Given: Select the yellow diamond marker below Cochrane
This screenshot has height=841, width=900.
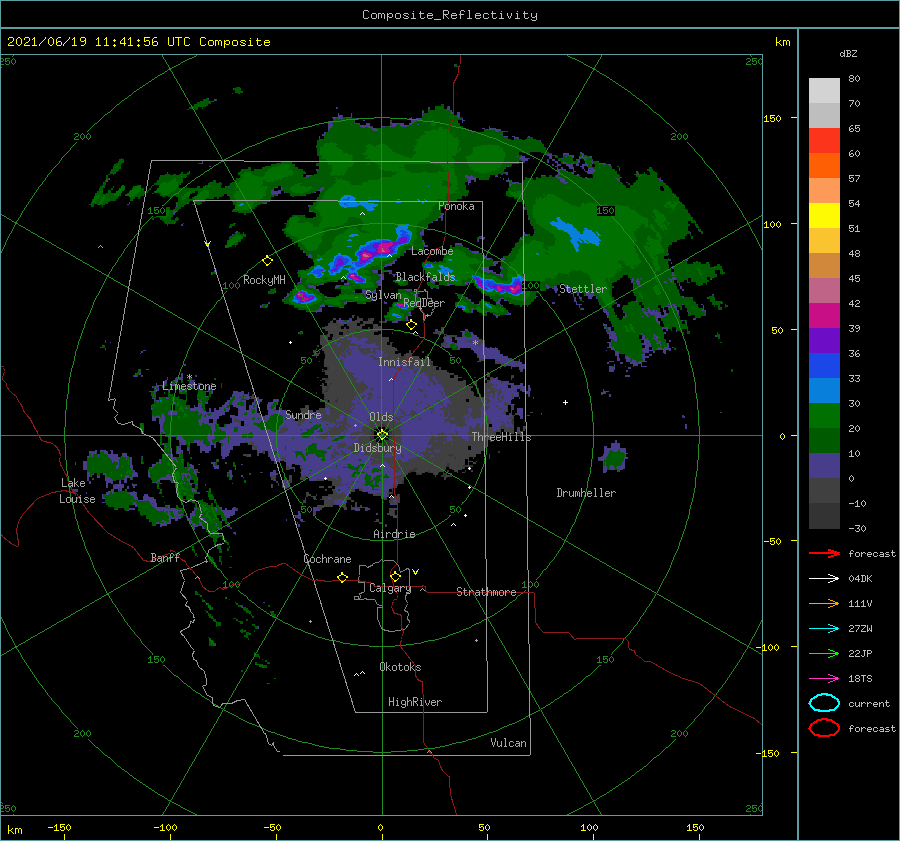Looking at the screenshot, I should (x=342, y=577).
